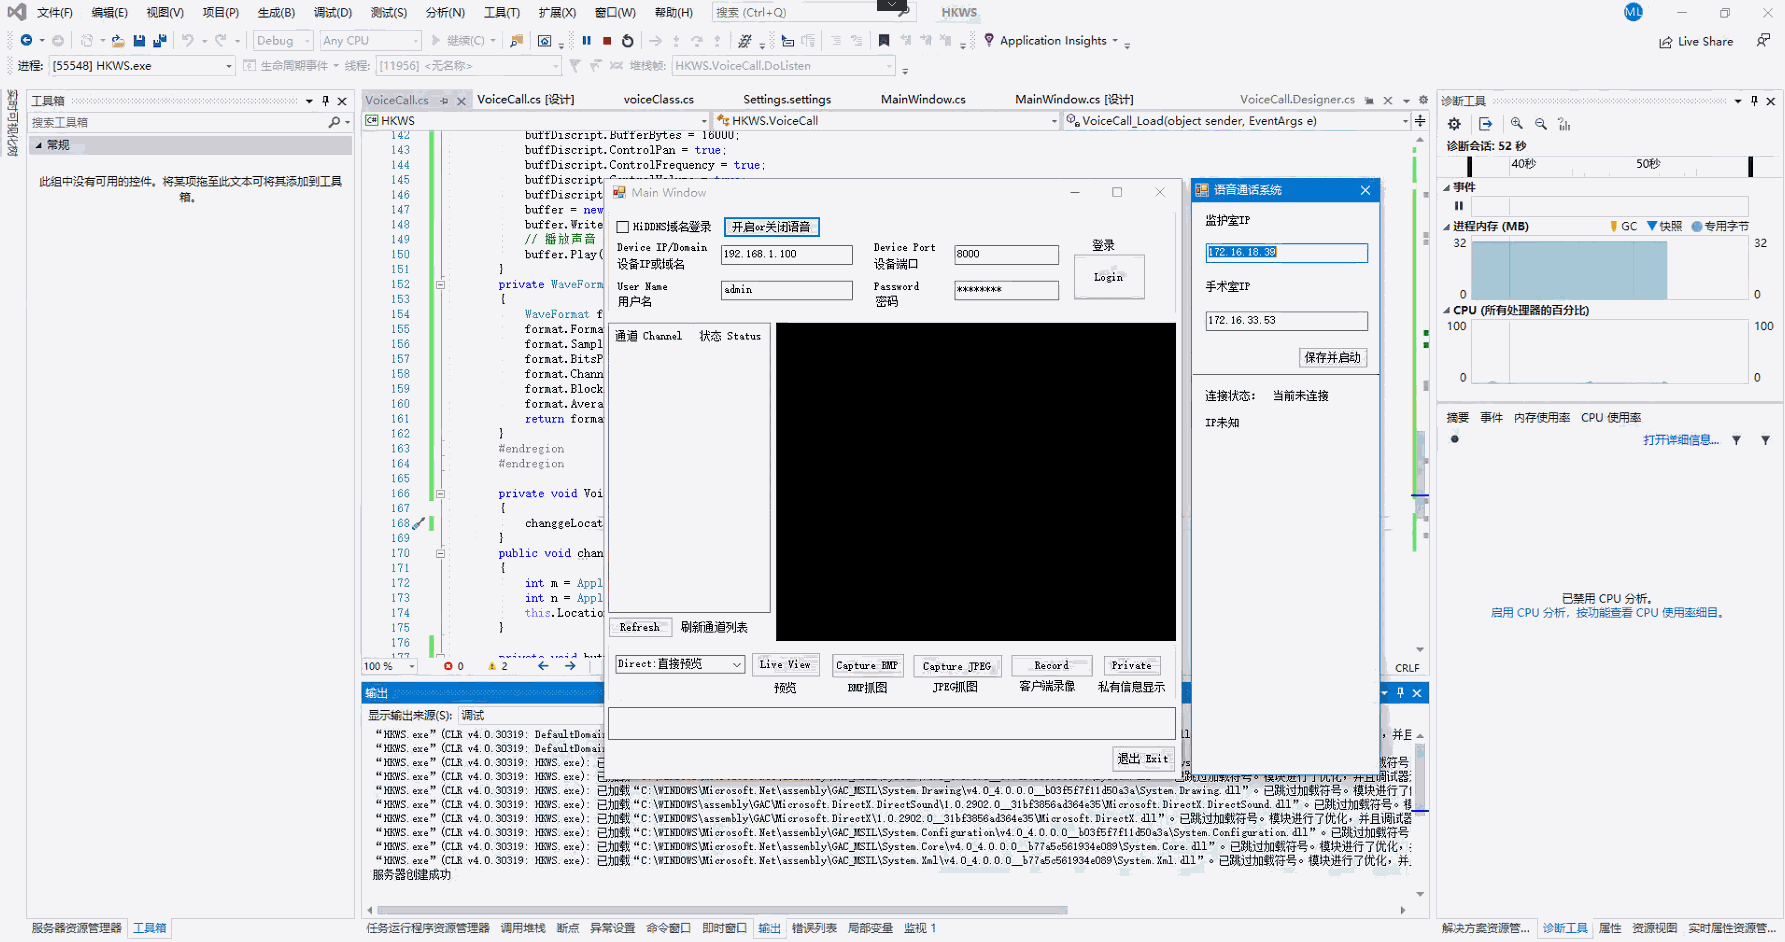Open the 文件(F) menu
1785x942 pixels.
click(x=55, y=13)
